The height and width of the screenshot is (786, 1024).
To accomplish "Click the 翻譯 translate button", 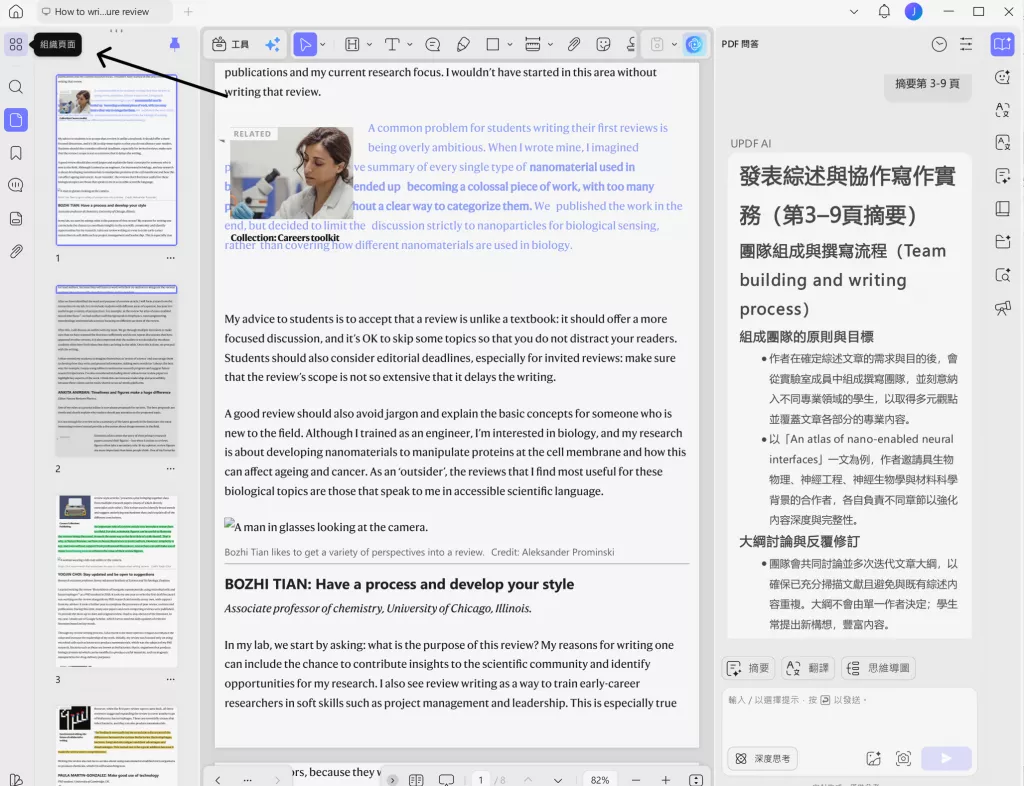I will pyautogui.click(x=808, y=668).
